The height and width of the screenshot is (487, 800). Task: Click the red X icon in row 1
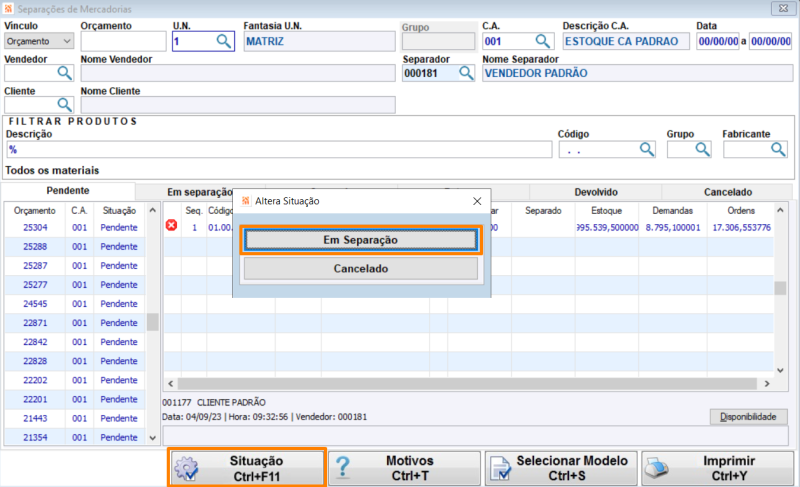coord(171,225)
